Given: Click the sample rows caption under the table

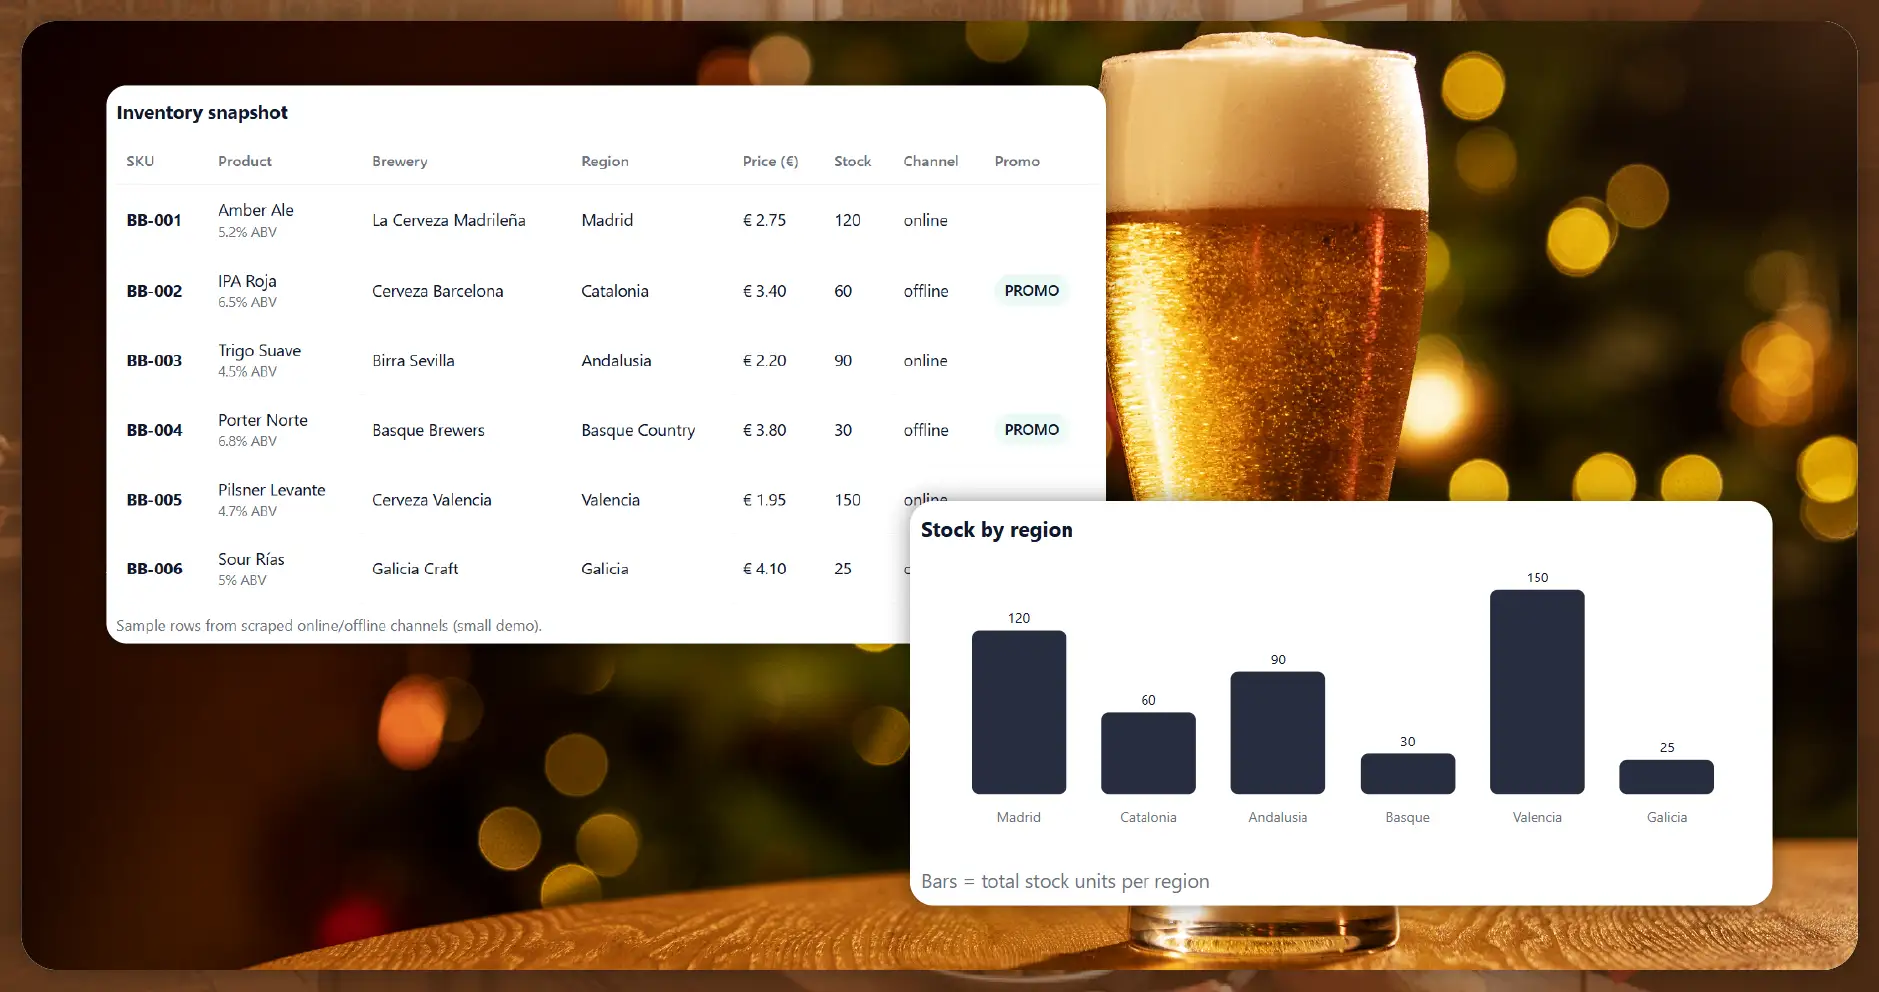Looking at the screenshot, I should [x=329, y=625].
